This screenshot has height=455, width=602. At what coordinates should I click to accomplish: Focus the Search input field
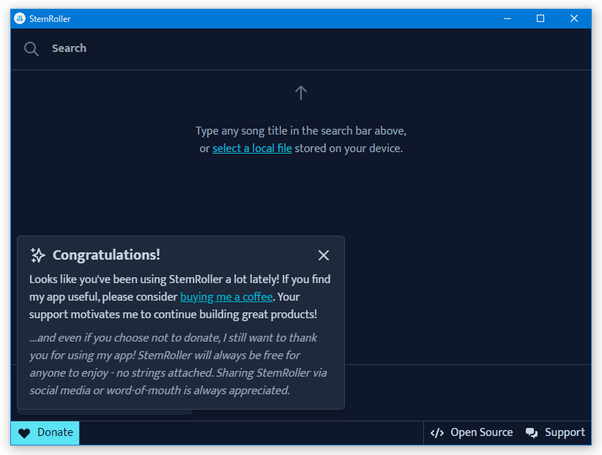point(301,49)
